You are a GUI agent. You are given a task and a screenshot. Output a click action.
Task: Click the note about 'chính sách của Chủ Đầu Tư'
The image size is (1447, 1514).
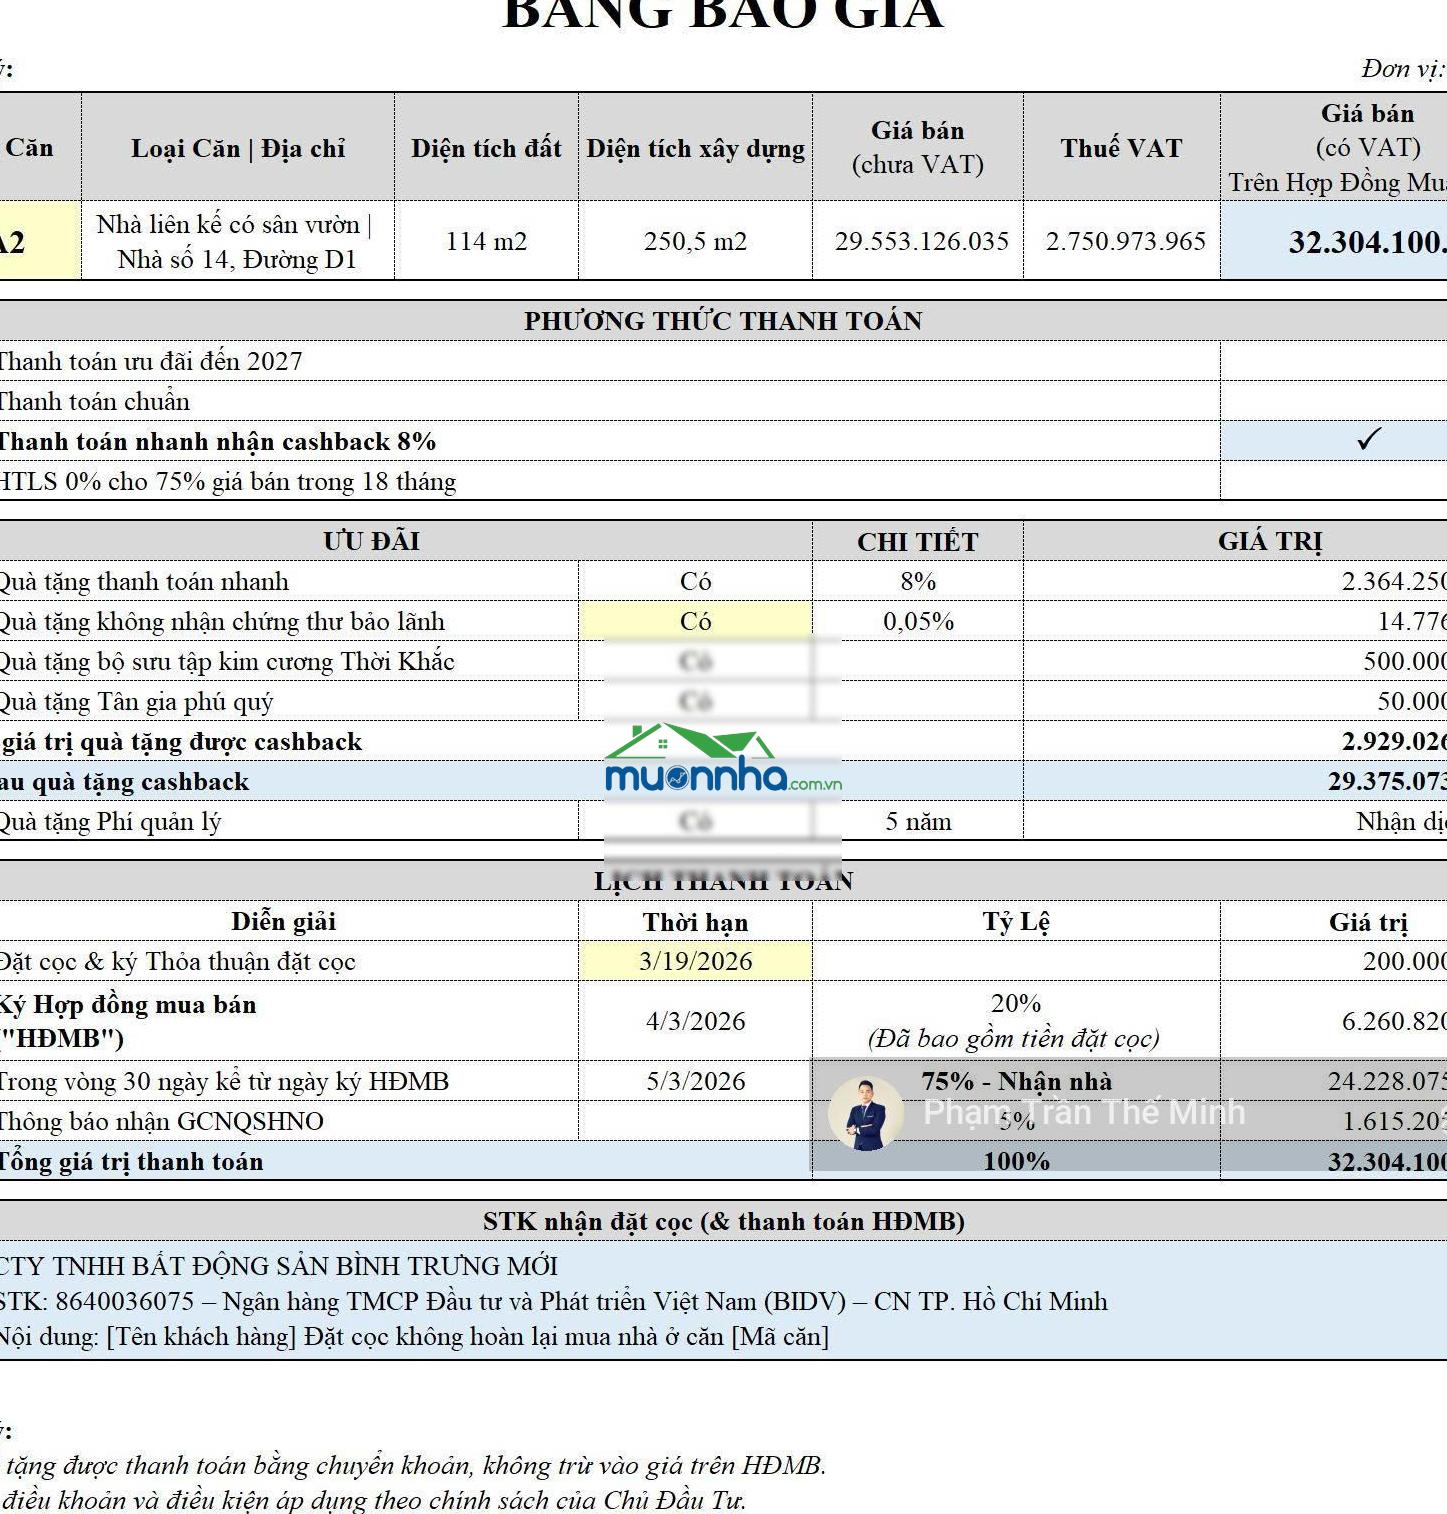(373, 1500)
